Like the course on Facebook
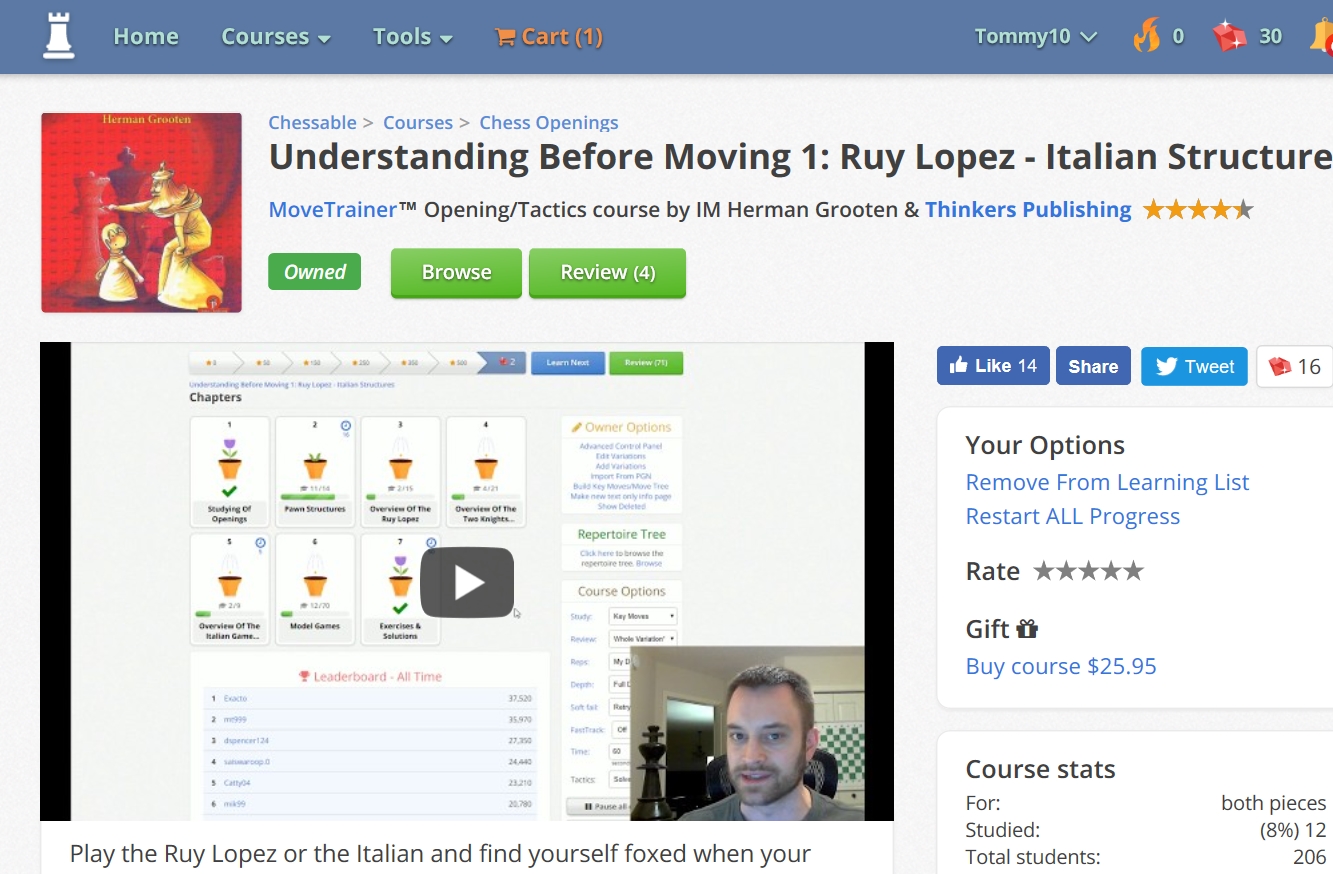 point(993,366)
